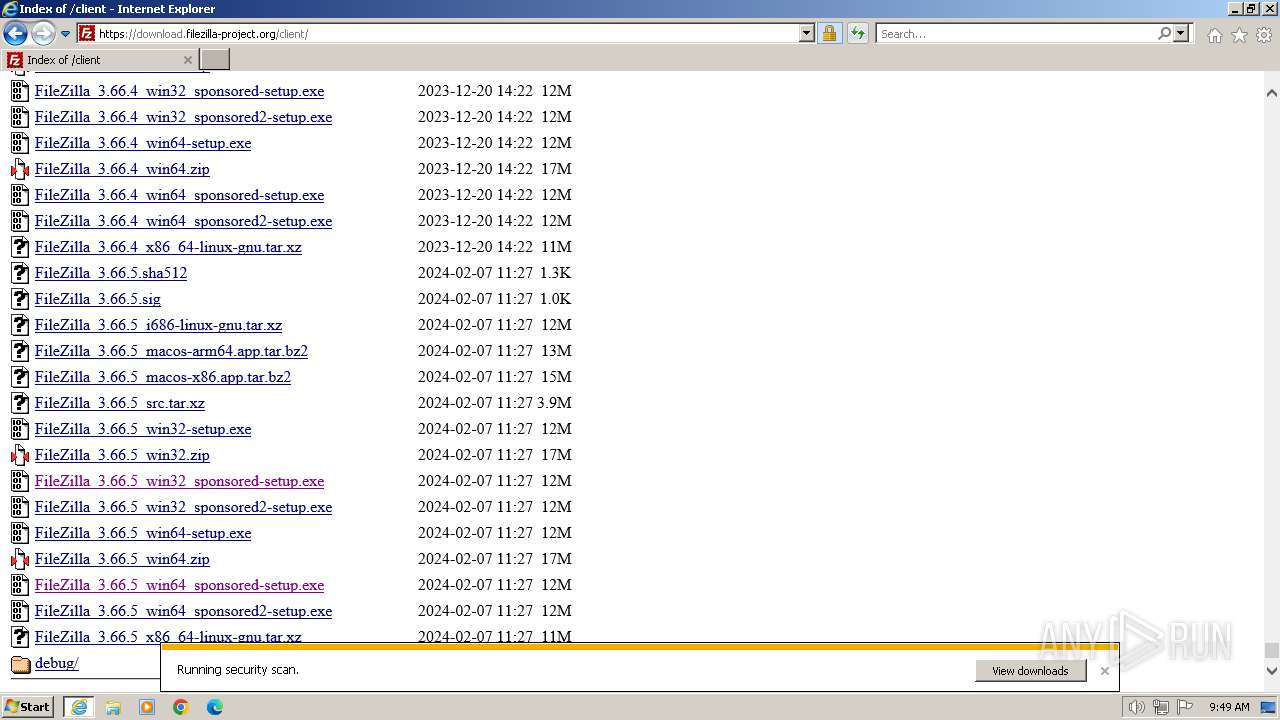
Task: Click the Home icon
Action: pyautogui.click(x=1214, y=35)
